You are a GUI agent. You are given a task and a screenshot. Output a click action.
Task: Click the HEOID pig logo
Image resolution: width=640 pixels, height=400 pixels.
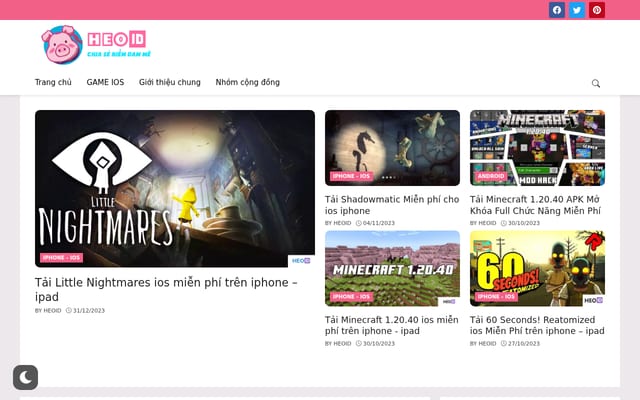pyautogui.click(x=96, y=44)
